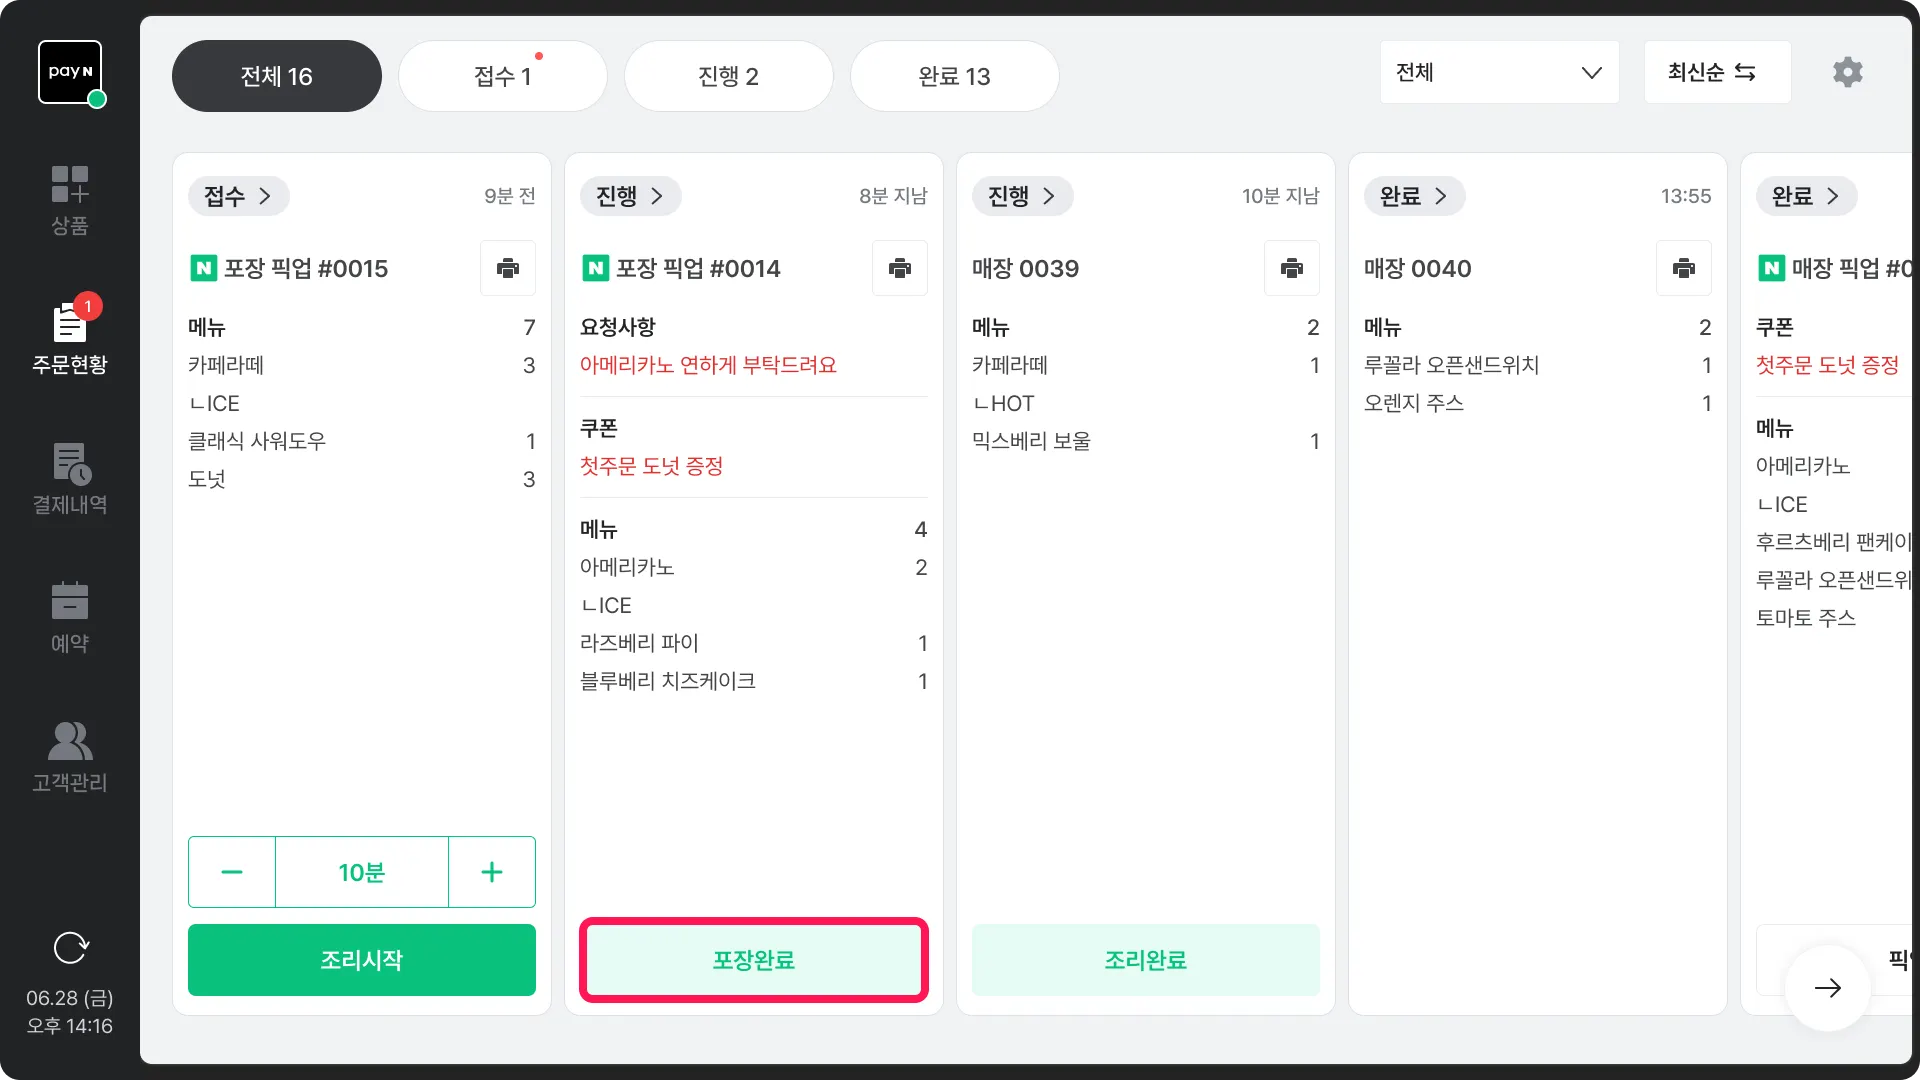Decrease cooking time with minus button
1920x1080 pixels.
(232, 872)
